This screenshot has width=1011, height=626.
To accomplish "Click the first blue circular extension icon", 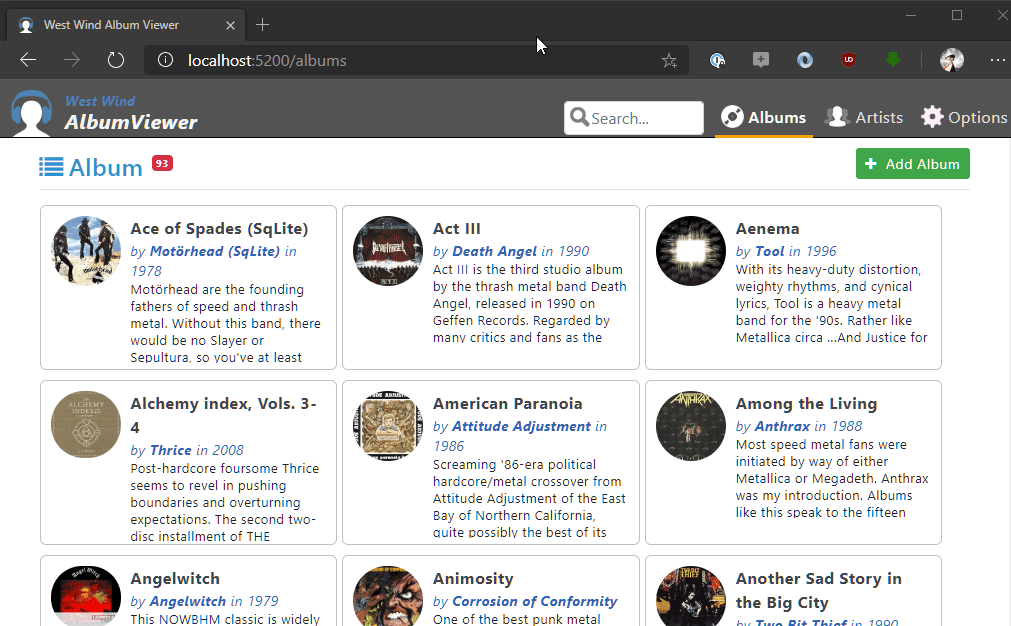I will pyautogui.click(x=717, y=60).
